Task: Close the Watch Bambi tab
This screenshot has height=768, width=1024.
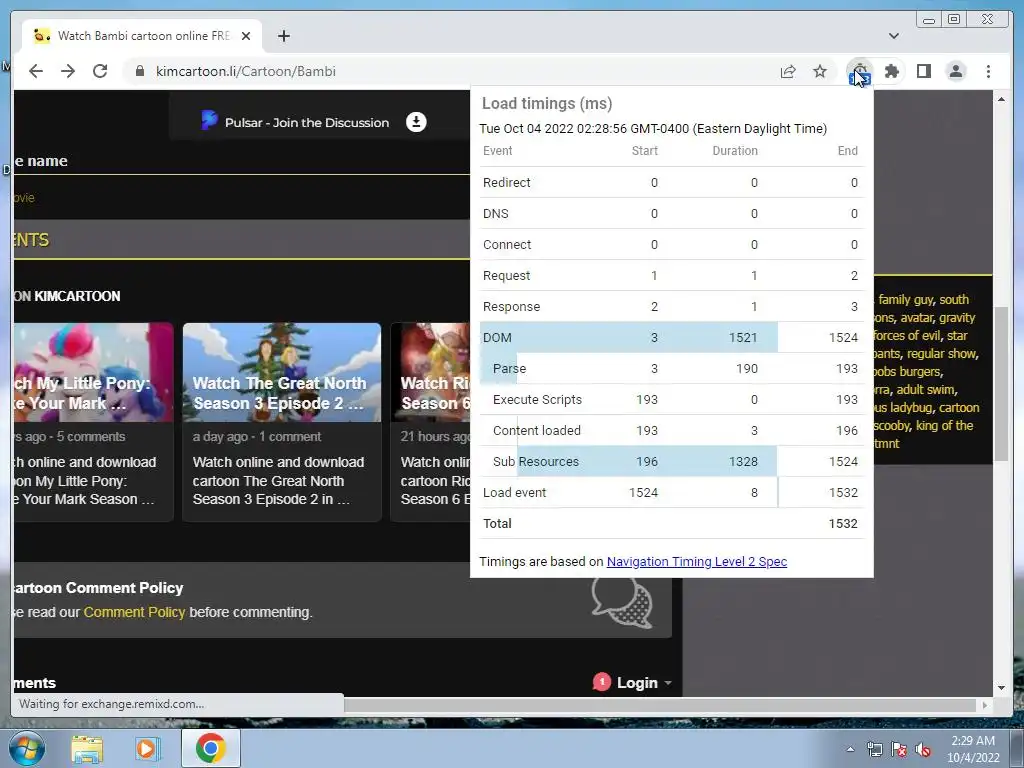Action: click(246, 36)
